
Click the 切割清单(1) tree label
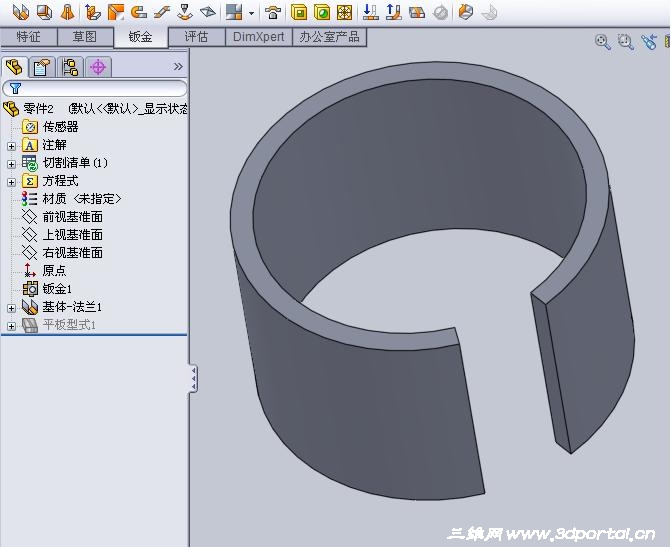75,163
